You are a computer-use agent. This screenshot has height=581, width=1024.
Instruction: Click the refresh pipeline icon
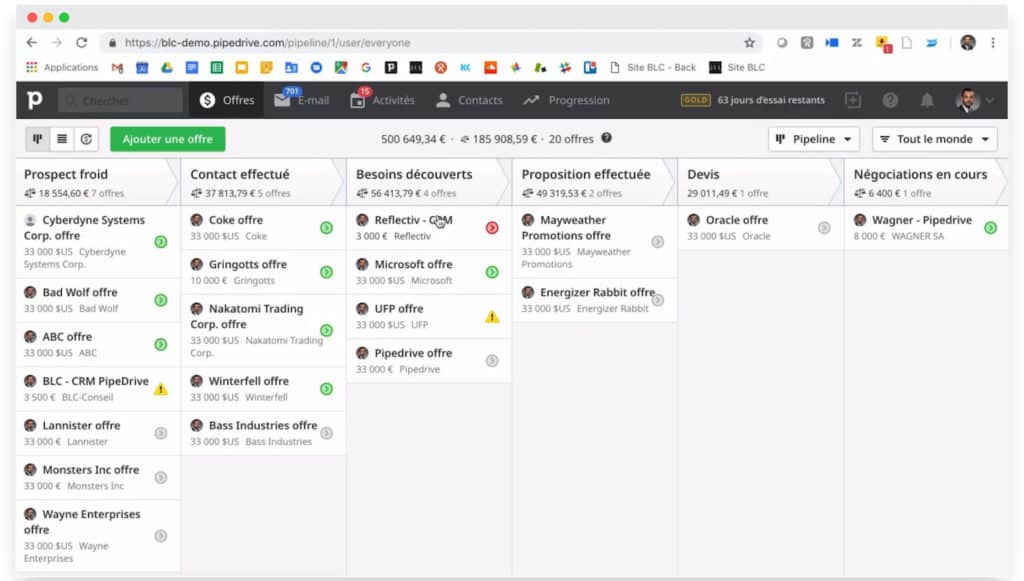pos(87,139)
